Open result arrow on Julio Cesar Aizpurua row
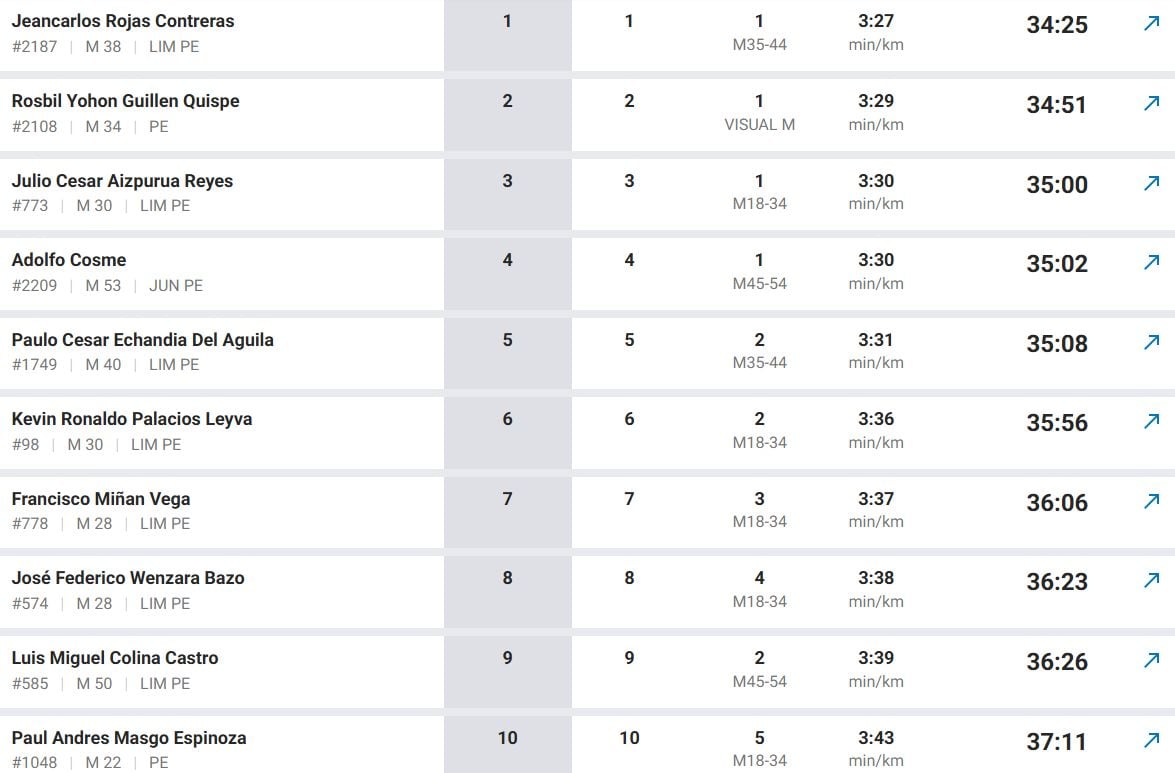The height and width of the screenshot is (773, 1175). (x=1152, y=183)
